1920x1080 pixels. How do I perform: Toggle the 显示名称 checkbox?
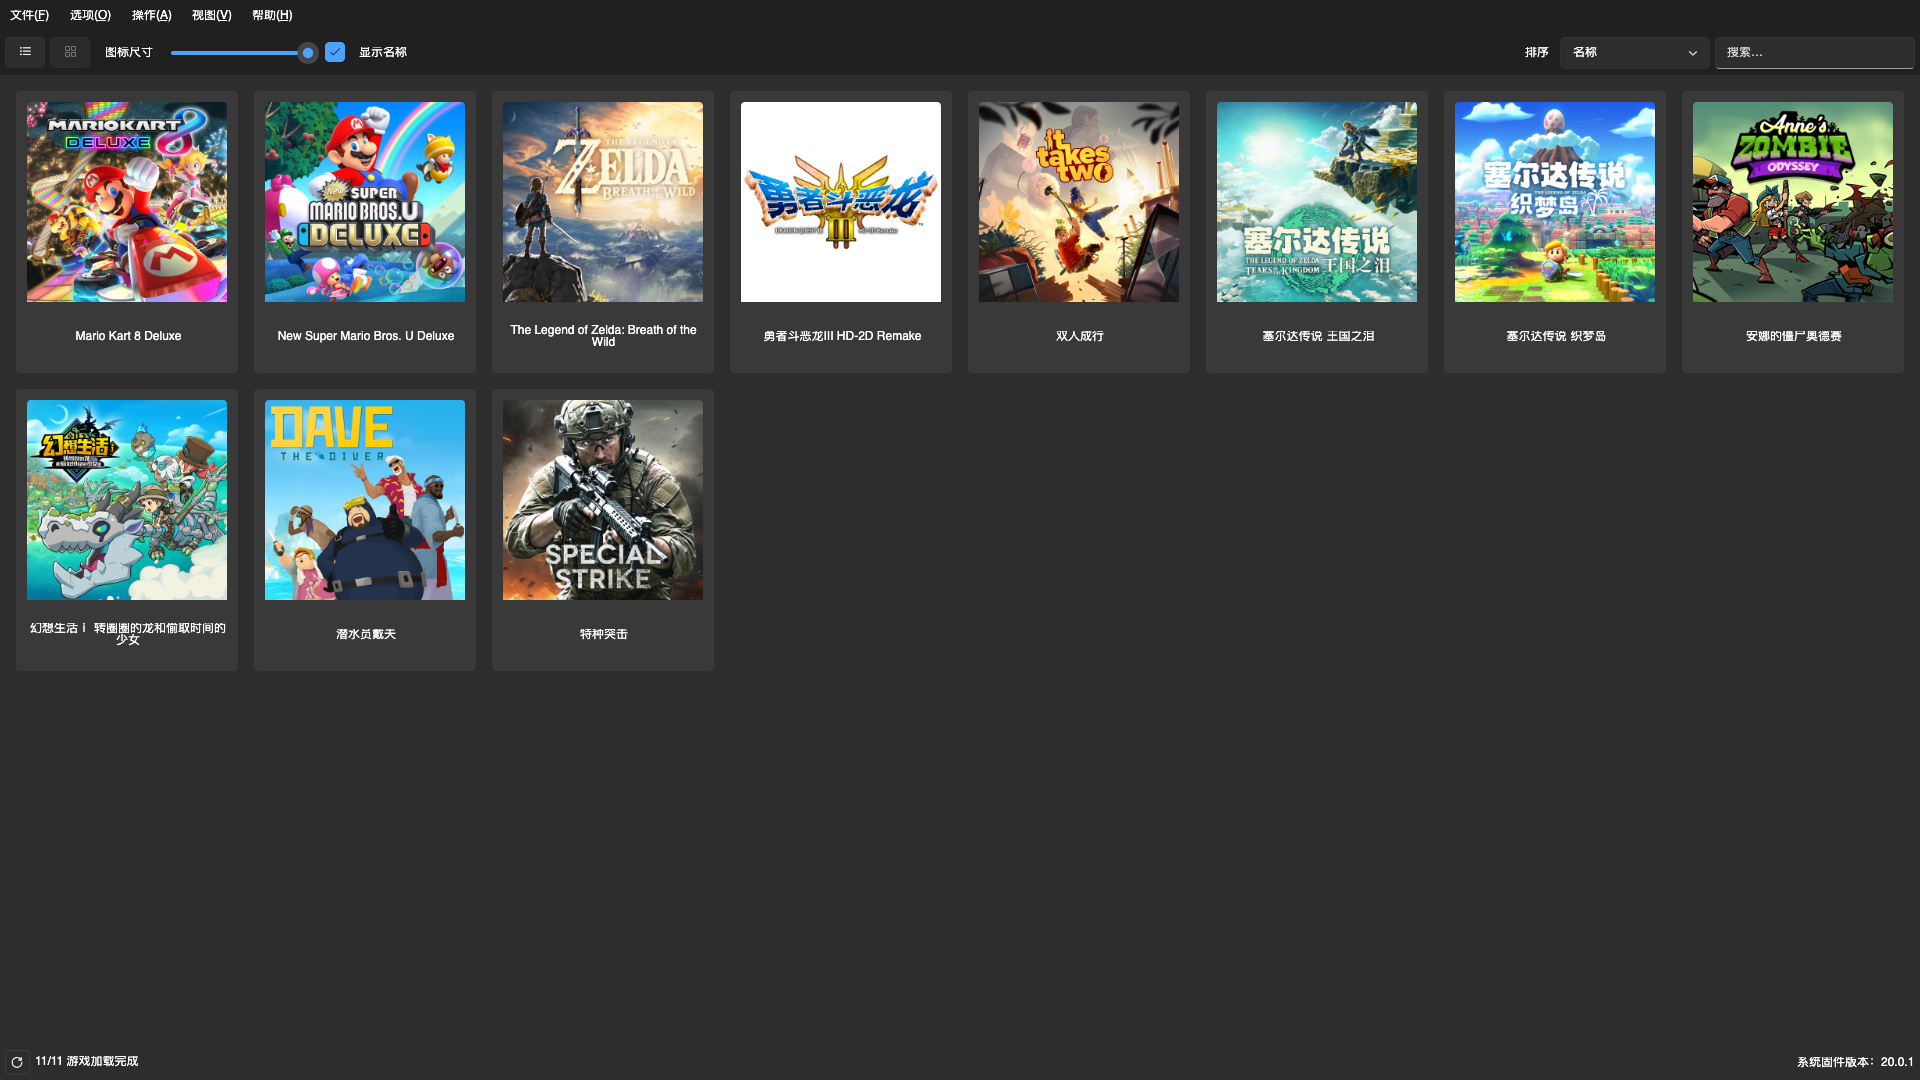[x=335, y=52]
